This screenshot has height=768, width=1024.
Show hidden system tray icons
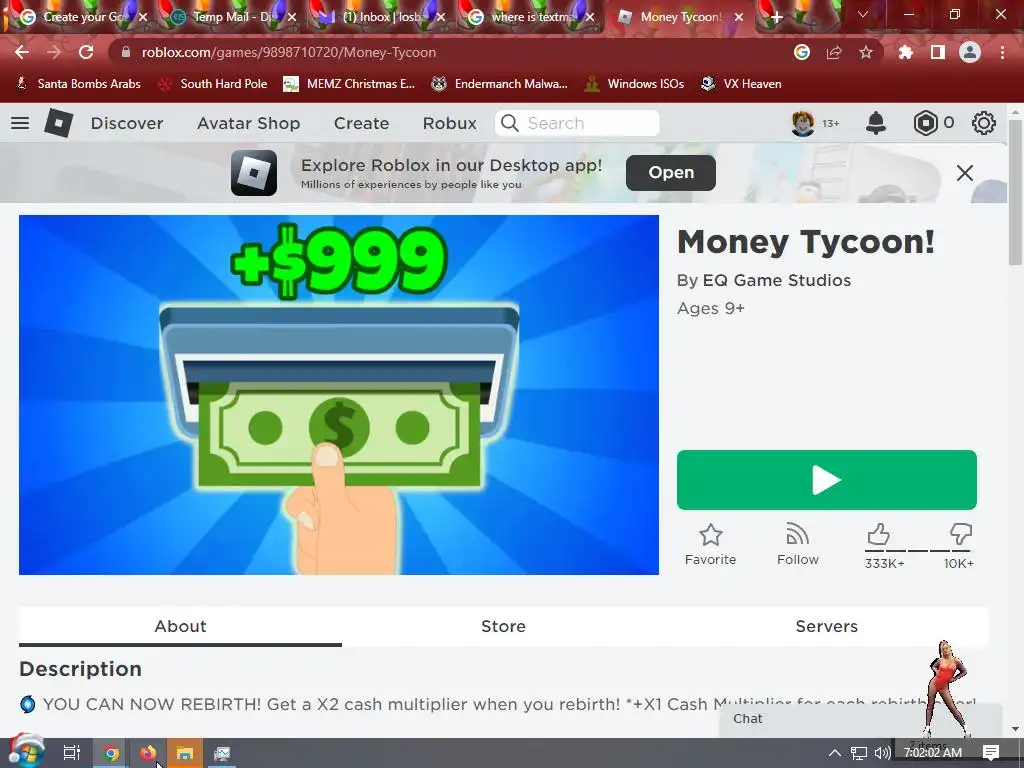tap(835, 753)
